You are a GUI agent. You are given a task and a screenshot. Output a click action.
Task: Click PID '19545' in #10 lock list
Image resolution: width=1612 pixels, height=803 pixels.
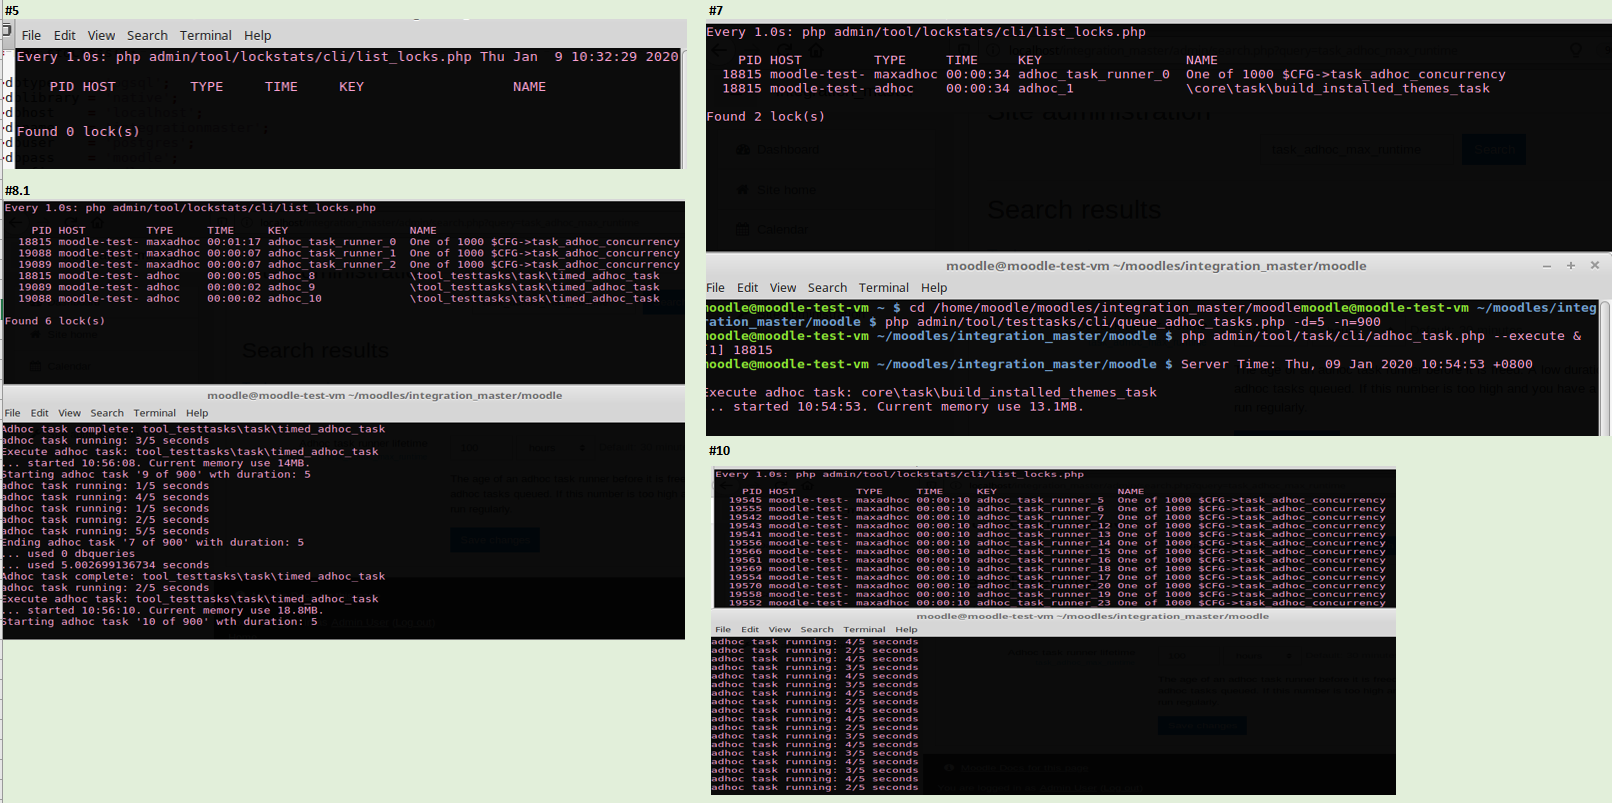pos(745,500)
